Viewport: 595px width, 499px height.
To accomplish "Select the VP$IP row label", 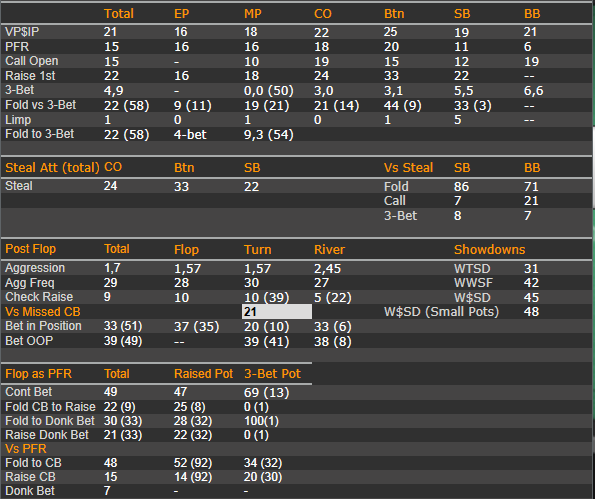I will pyautogui.click(x=22, y=31).
